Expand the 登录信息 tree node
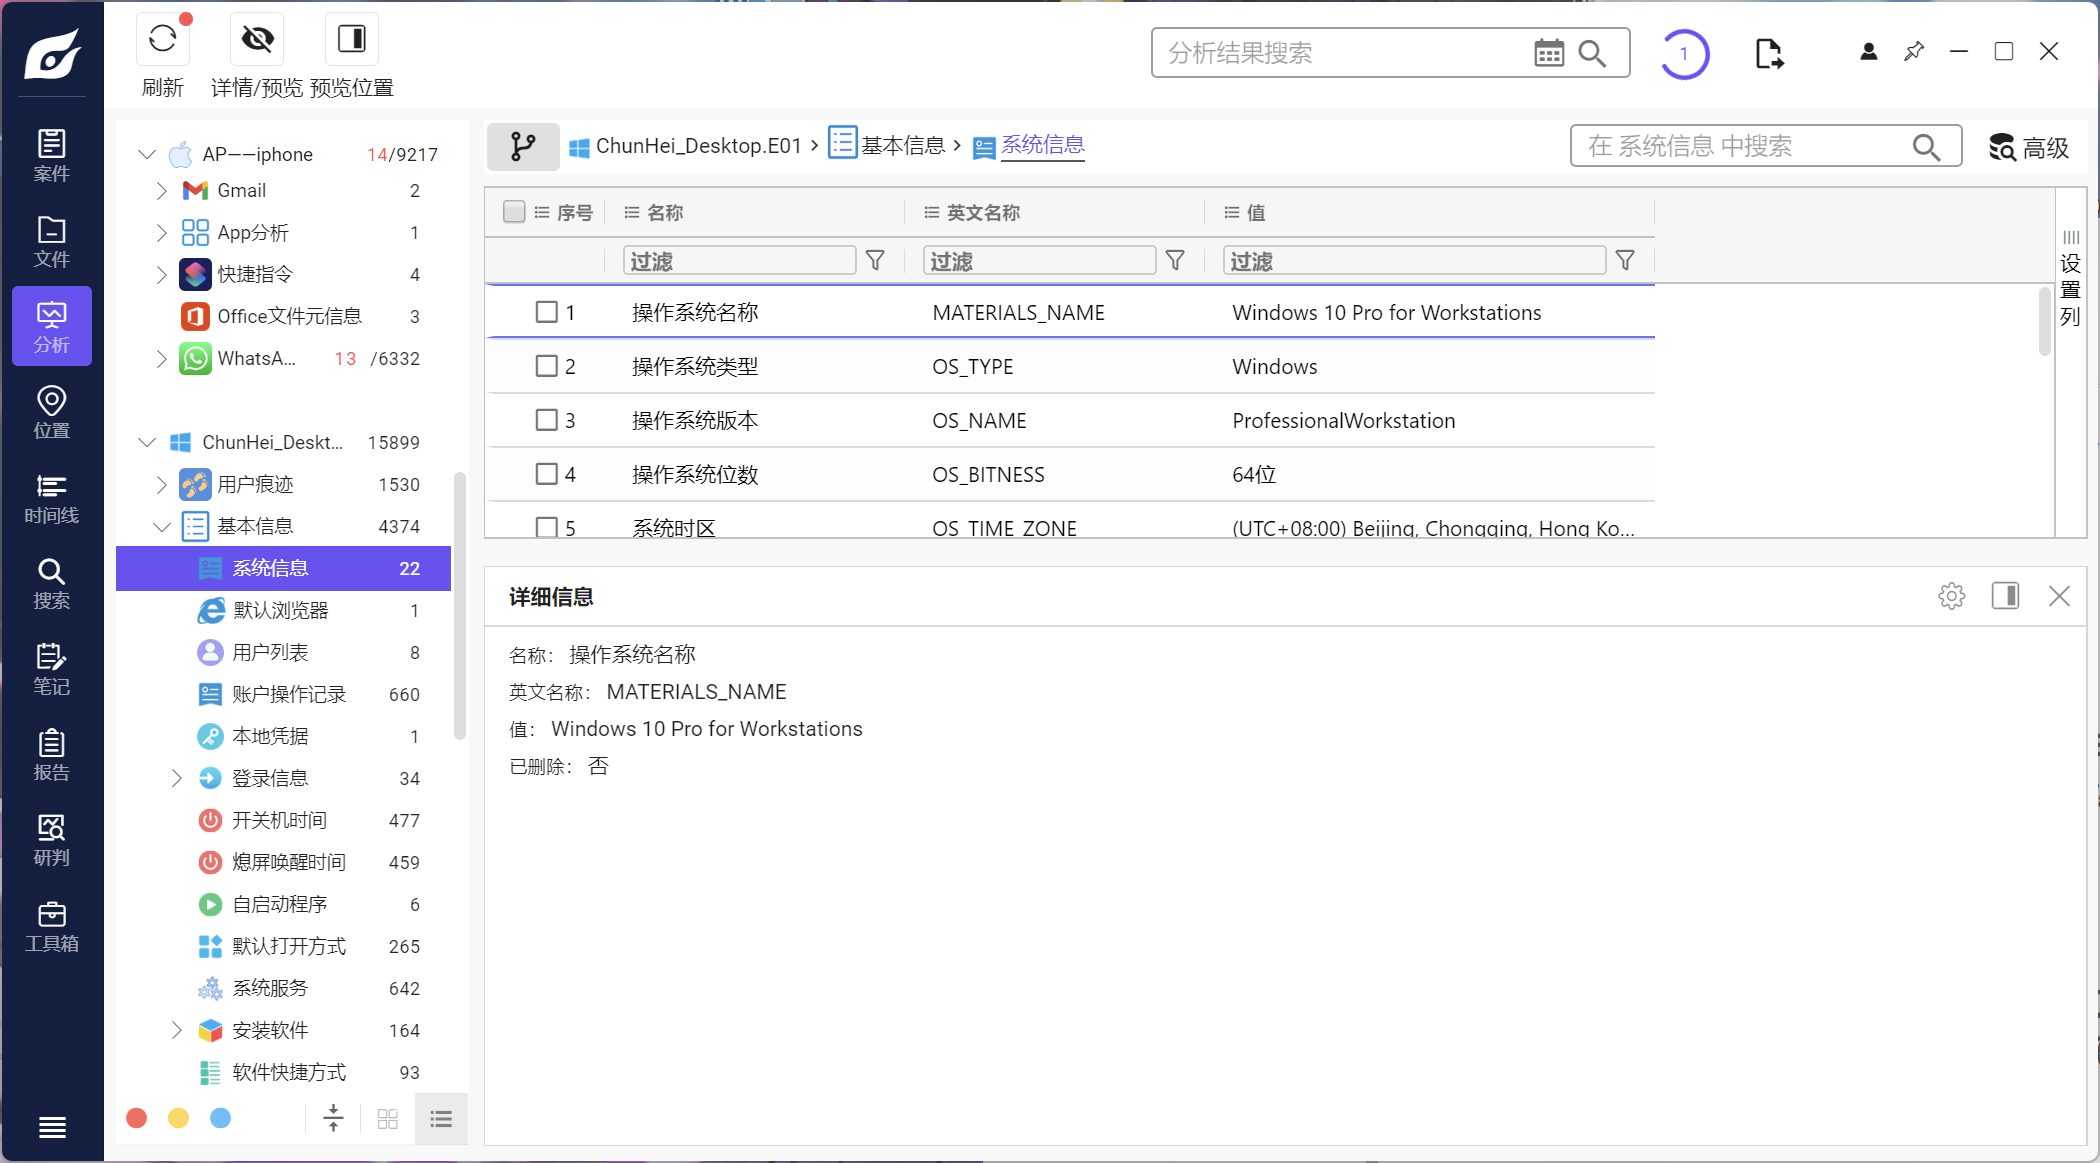The image size is (2100, 1163). click(177, 778)
